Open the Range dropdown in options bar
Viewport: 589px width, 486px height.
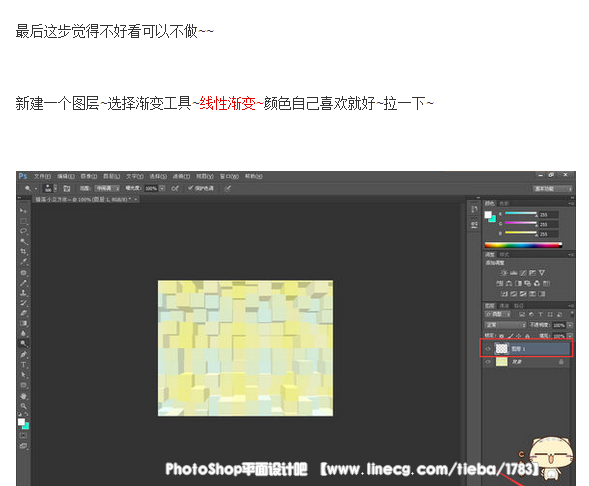pyautogui.click(x=107, y=188)
